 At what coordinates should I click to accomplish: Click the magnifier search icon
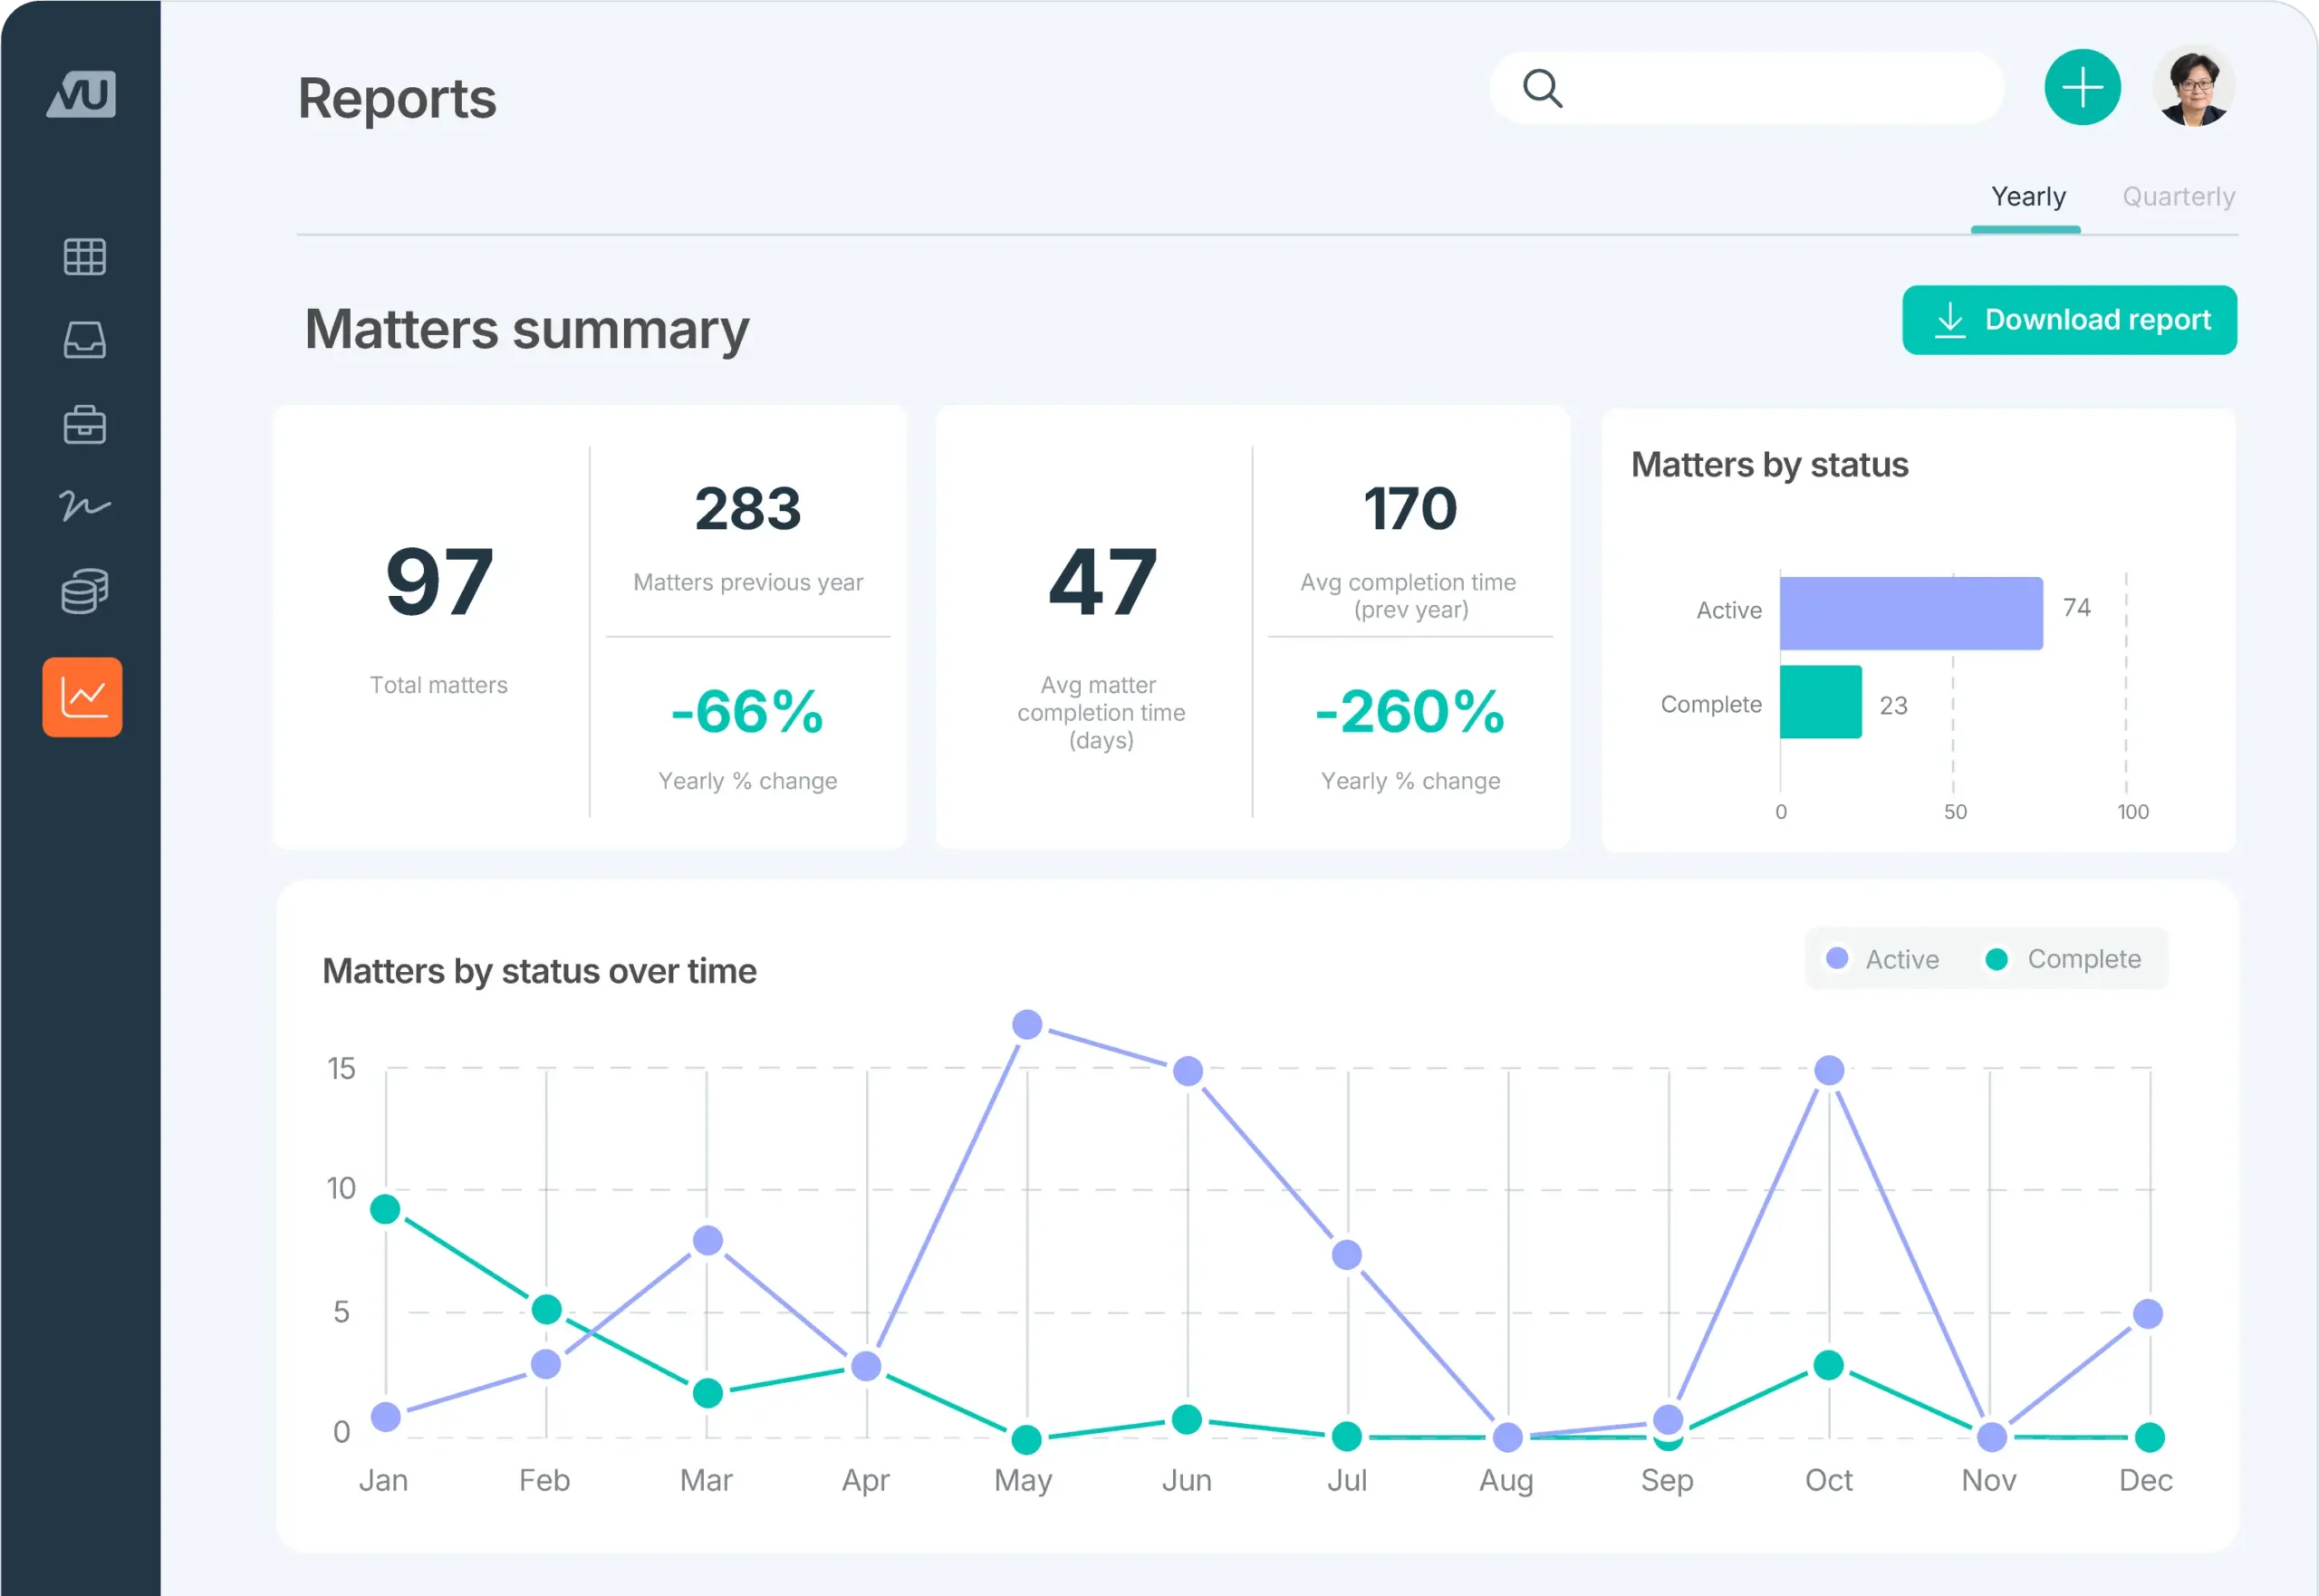[1542, 88]
